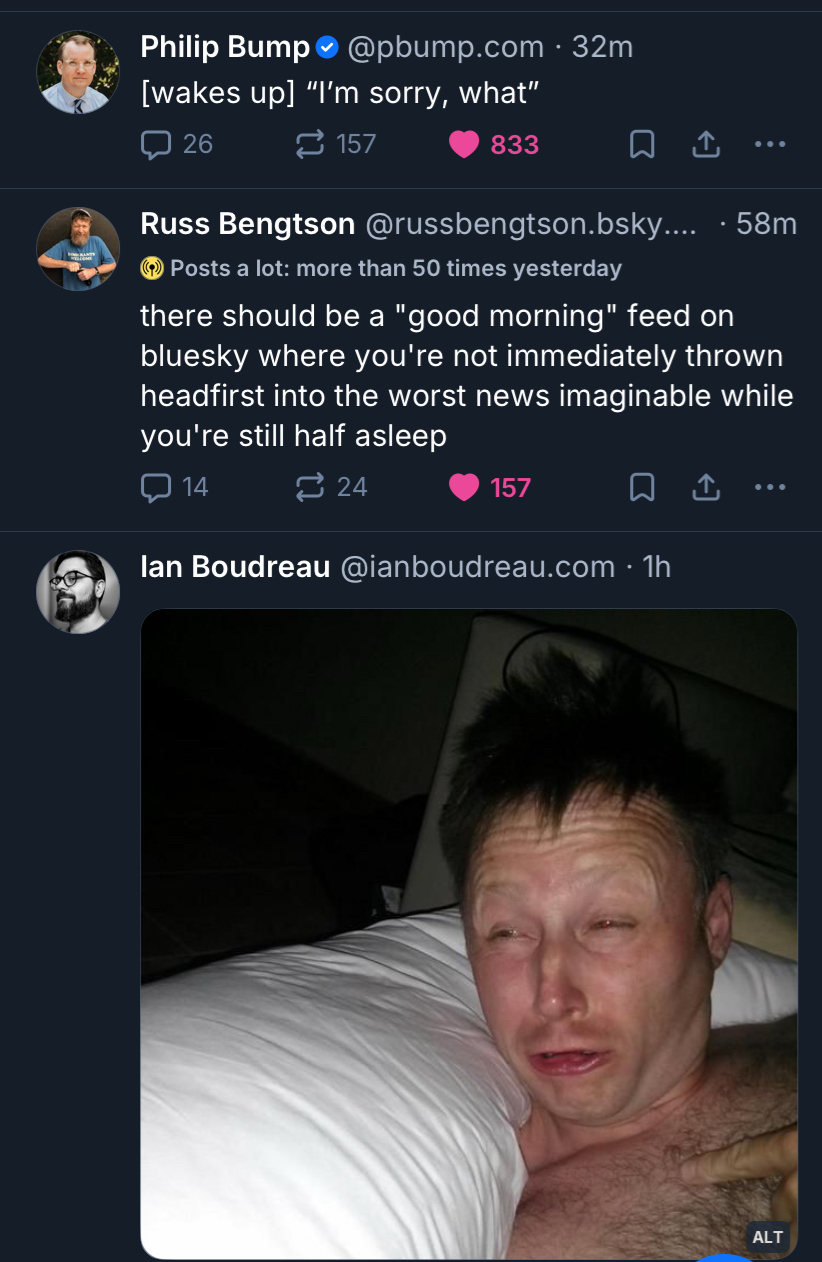Bookmark Philip Bump's post

pos(642,146)
